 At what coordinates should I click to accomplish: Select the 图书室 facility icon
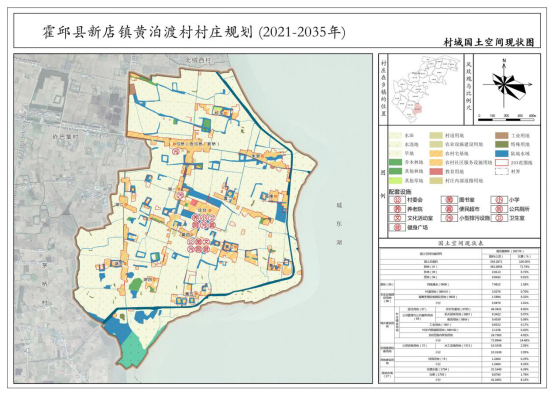449,200
